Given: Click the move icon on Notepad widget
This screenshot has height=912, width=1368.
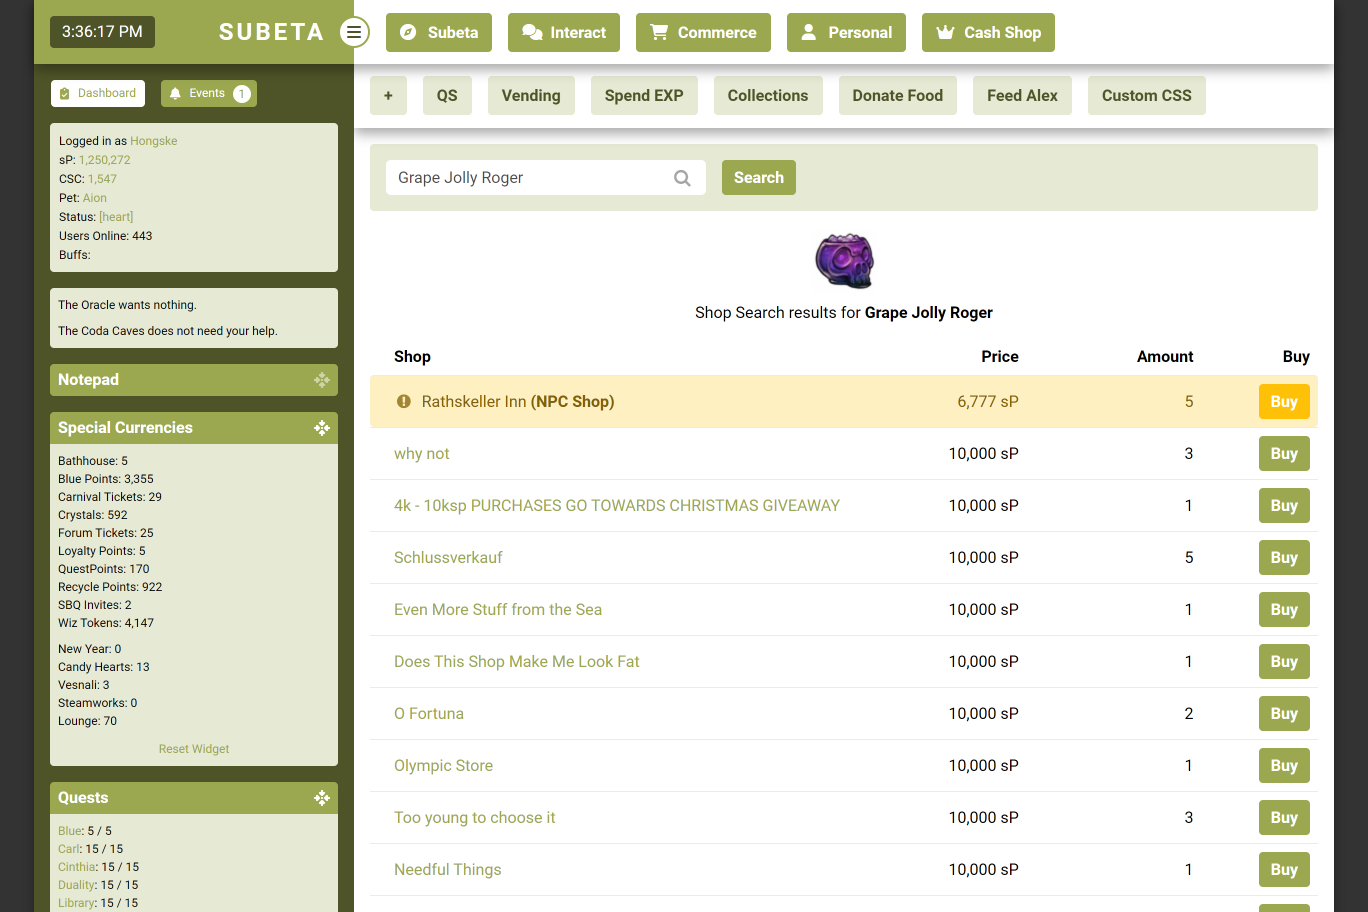Looking at the screenshot, I should pyautogui.click(x=322, y=380).
